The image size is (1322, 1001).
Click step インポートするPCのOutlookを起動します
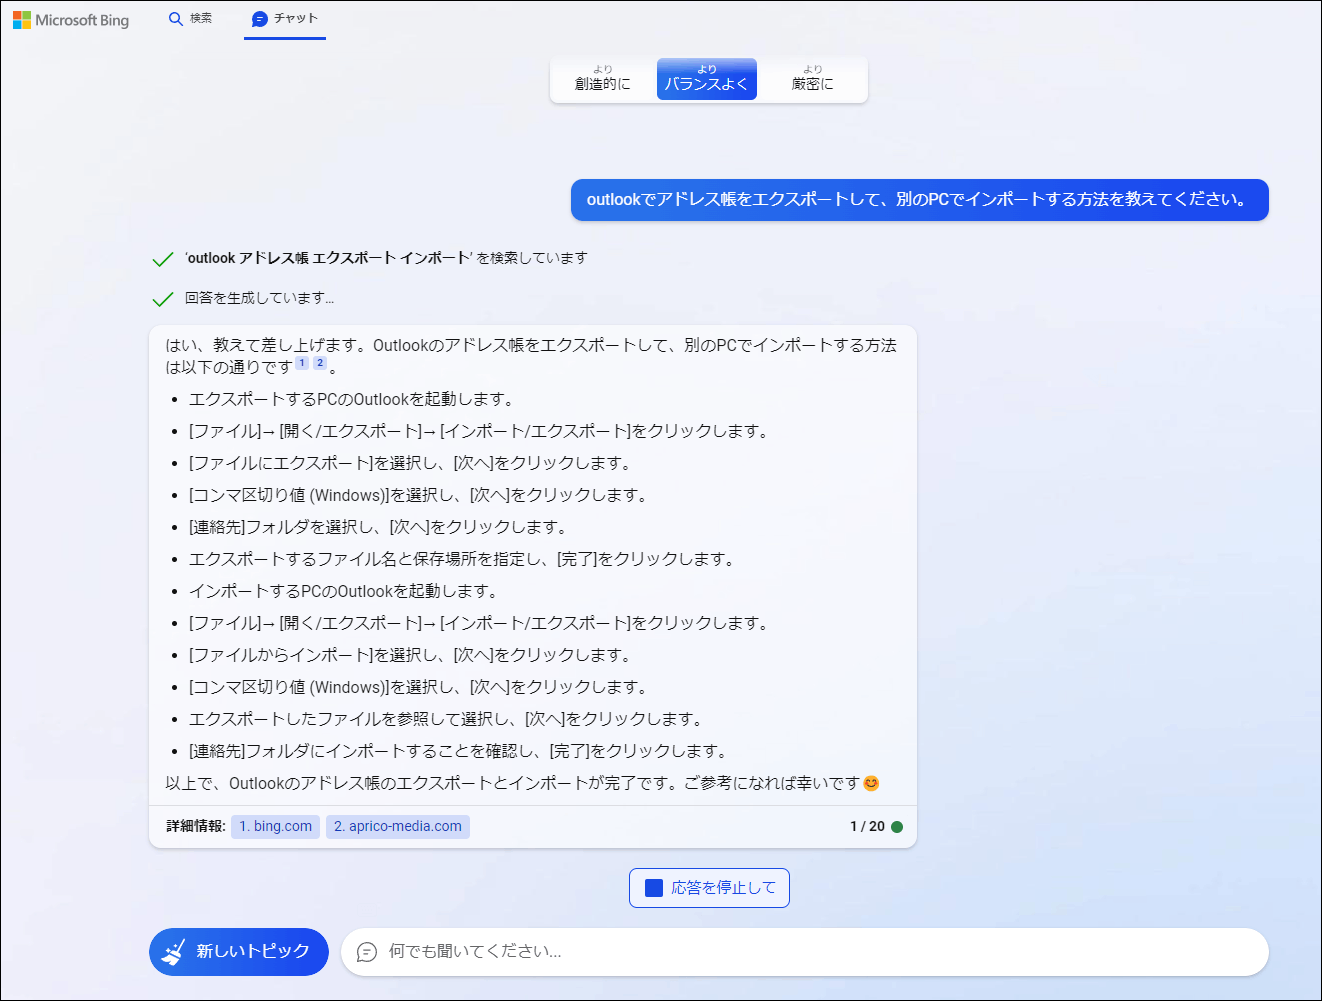pyautogui.click(x=343, y=591)
